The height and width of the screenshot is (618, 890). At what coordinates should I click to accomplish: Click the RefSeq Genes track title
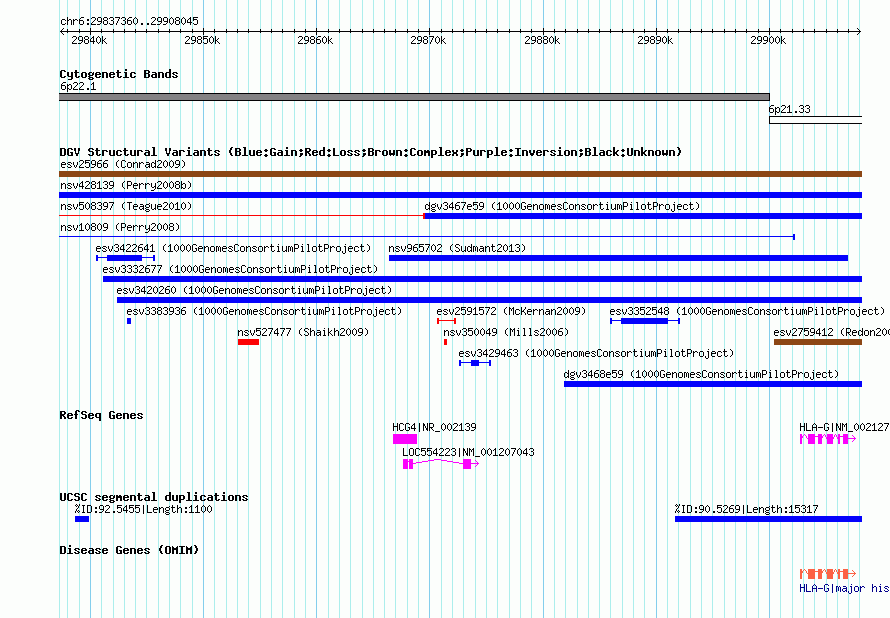(101, 415)
